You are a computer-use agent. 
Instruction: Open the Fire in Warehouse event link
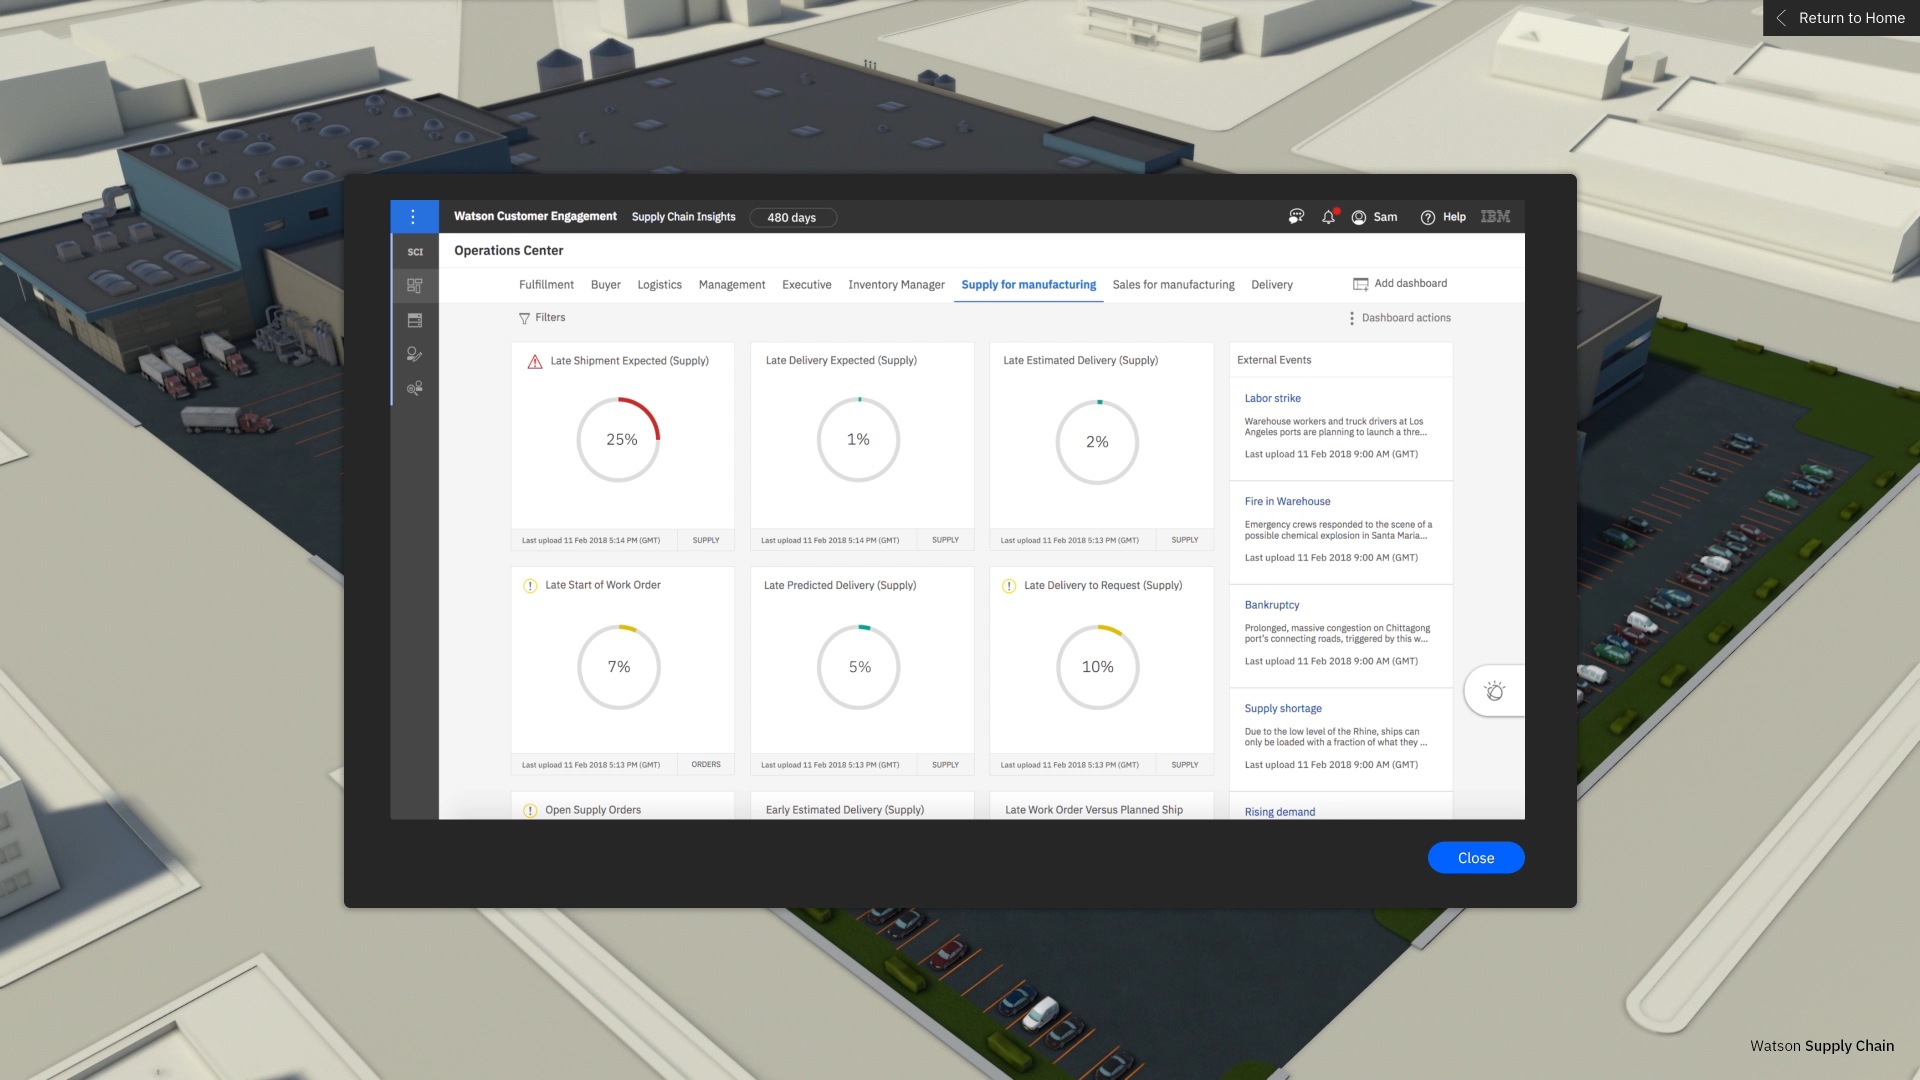pos(1287,502)
